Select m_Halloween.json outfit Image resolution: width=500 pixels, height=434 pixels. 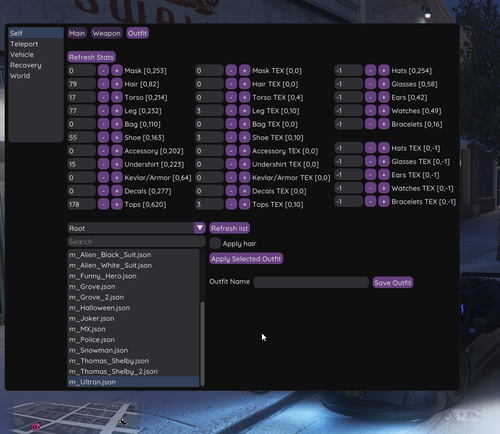click(133, 308)
